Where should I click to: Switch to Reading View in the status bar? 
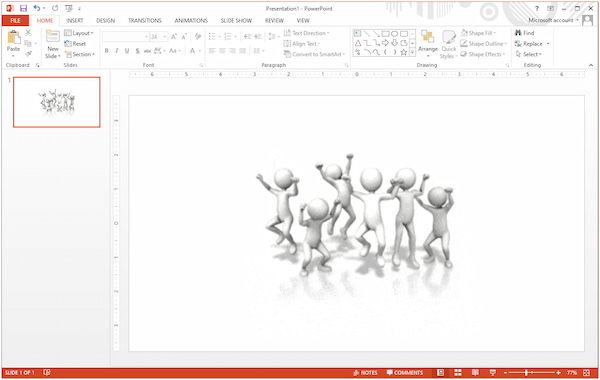[475, 373]
